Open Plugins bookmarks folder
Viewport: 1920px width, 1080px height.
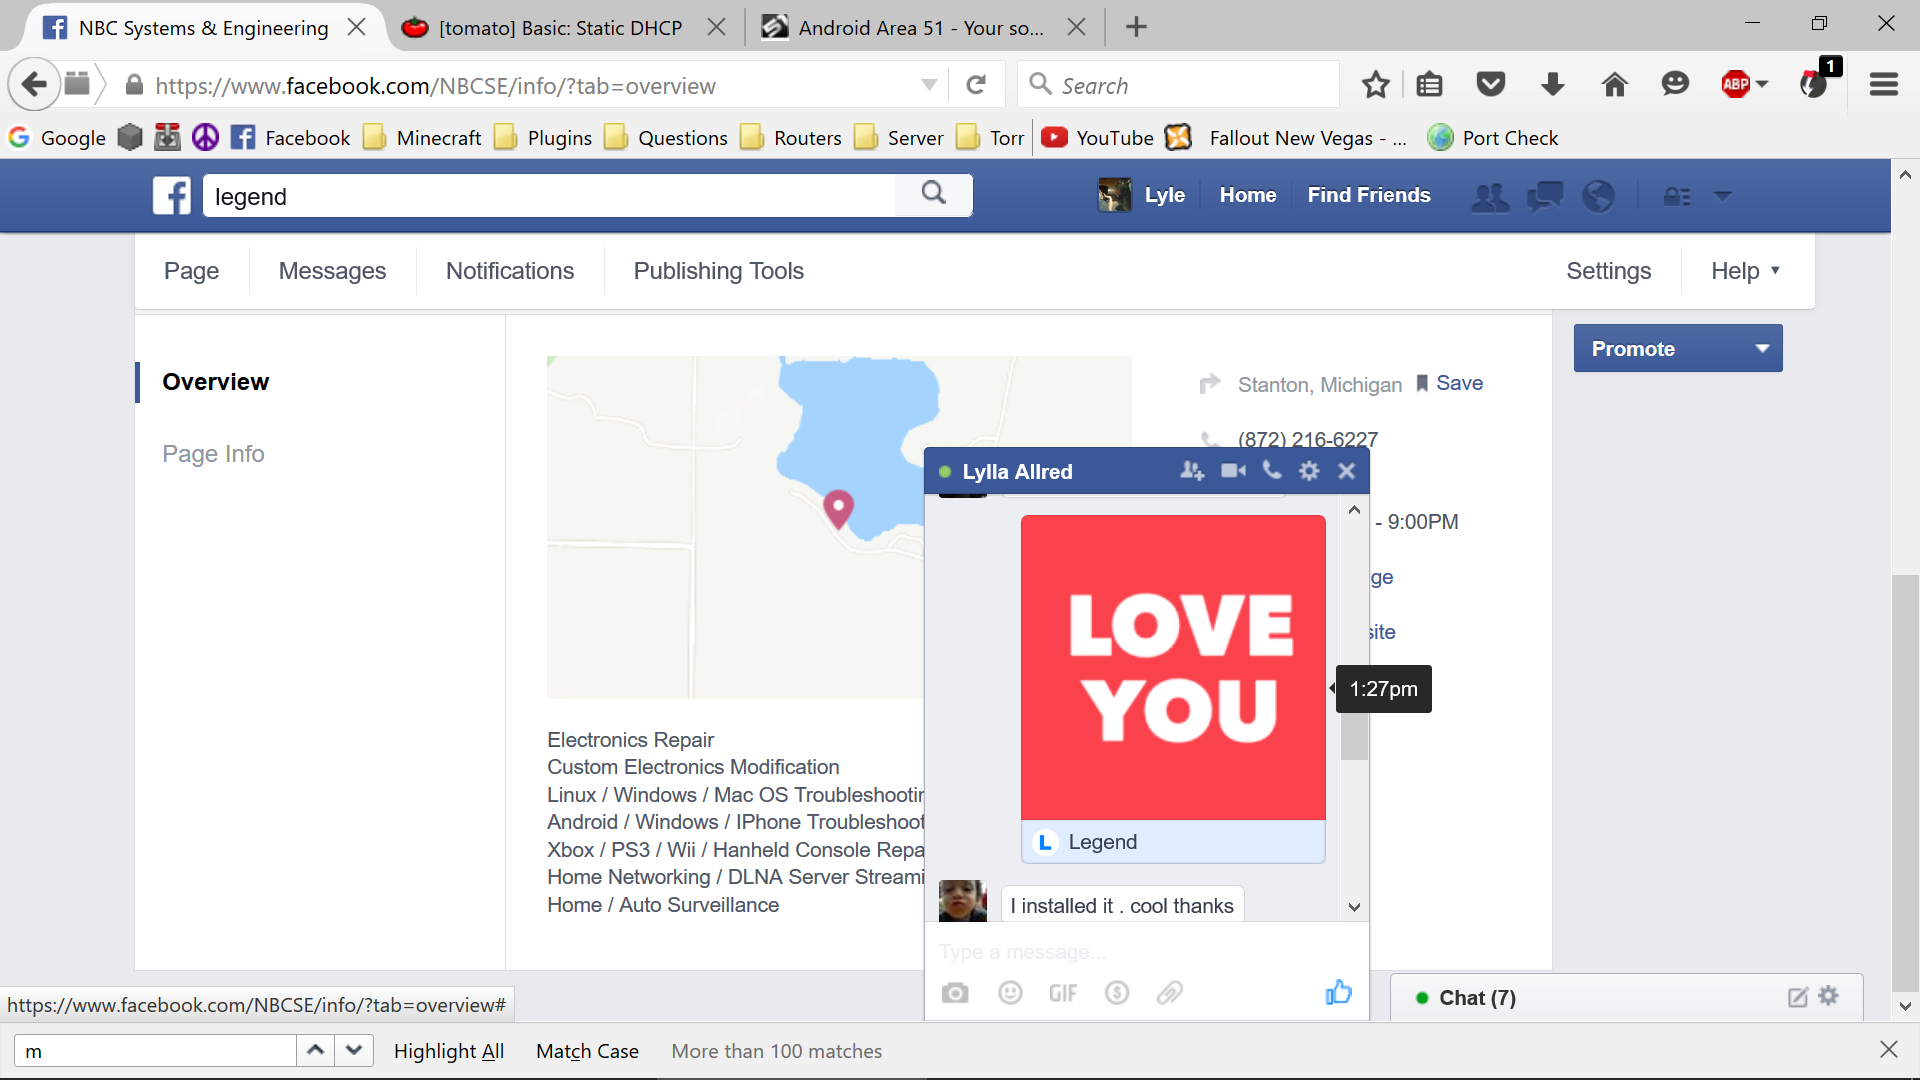(x=544, y=138)
